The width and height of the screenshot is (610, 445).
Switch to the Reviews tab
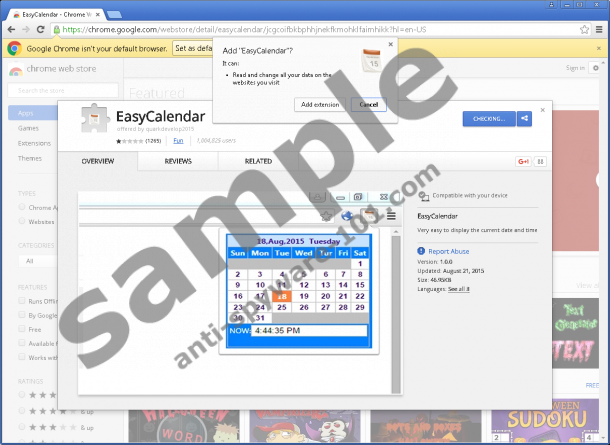pyautogui.click(x=178, y=160)
